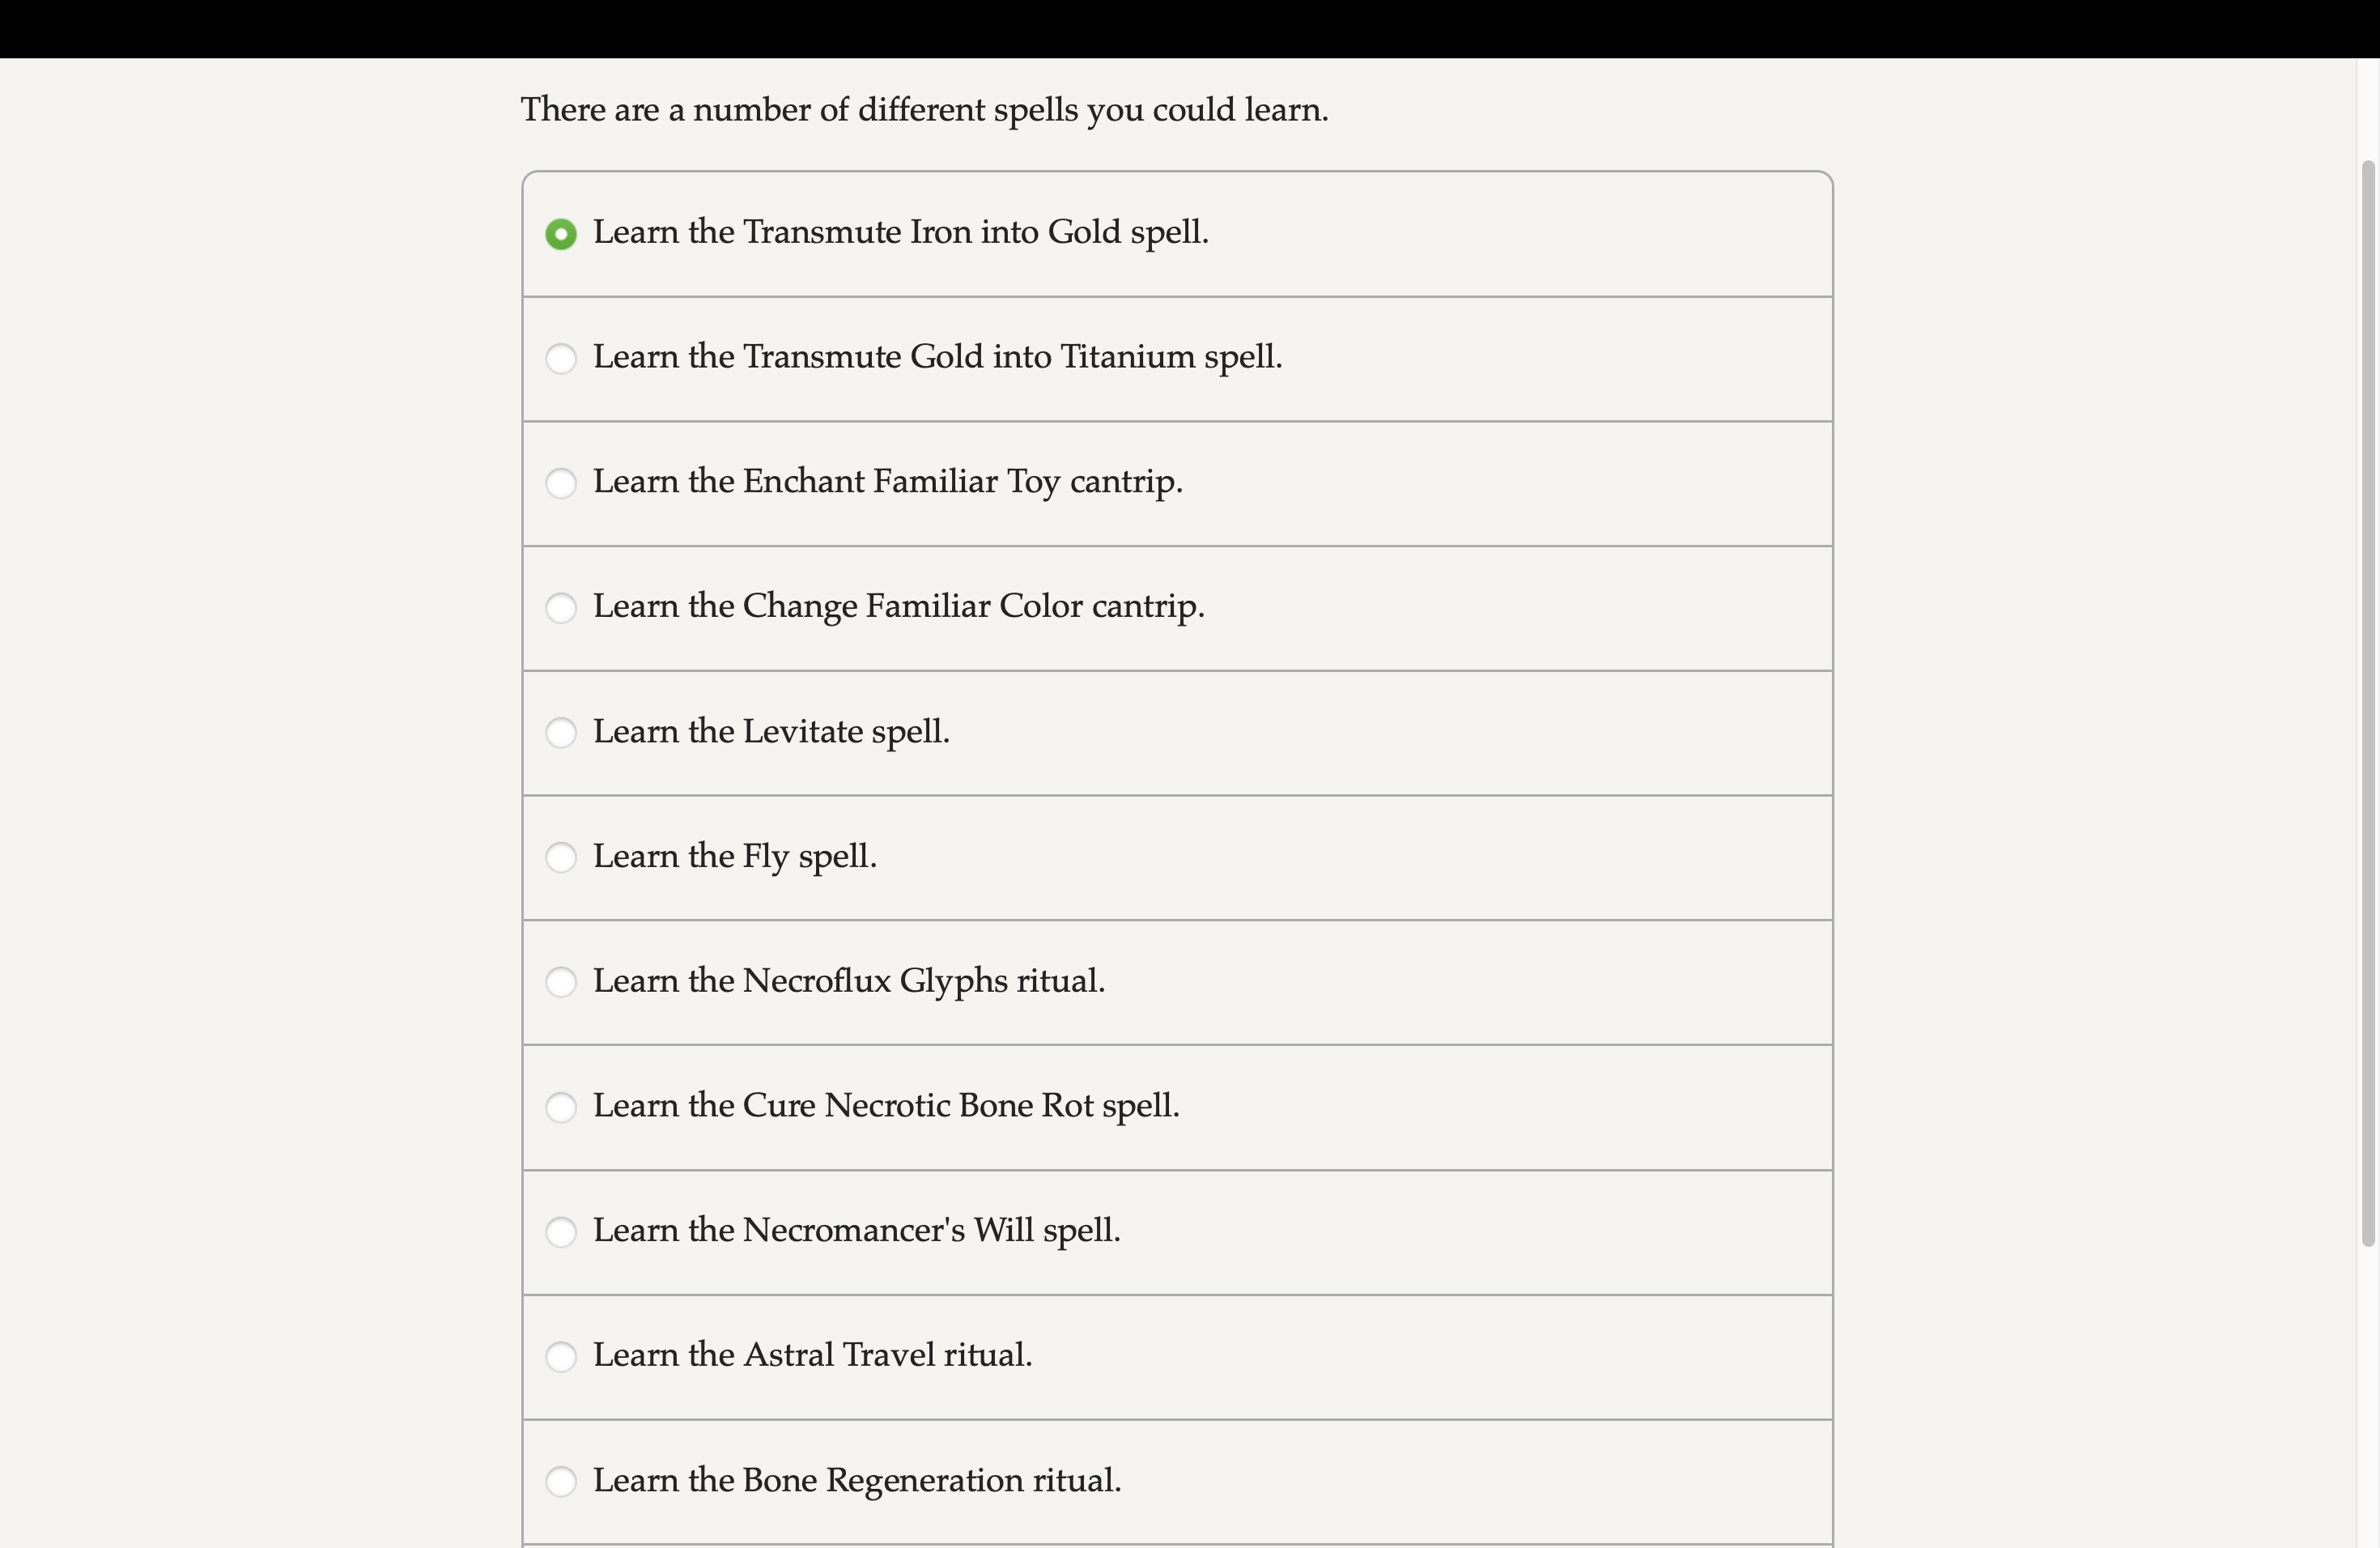Select the Change Familiar Color cantrip
The height and width of the screenshot is (1548, 2380).
pyautogui.click(x=562, y=608)
